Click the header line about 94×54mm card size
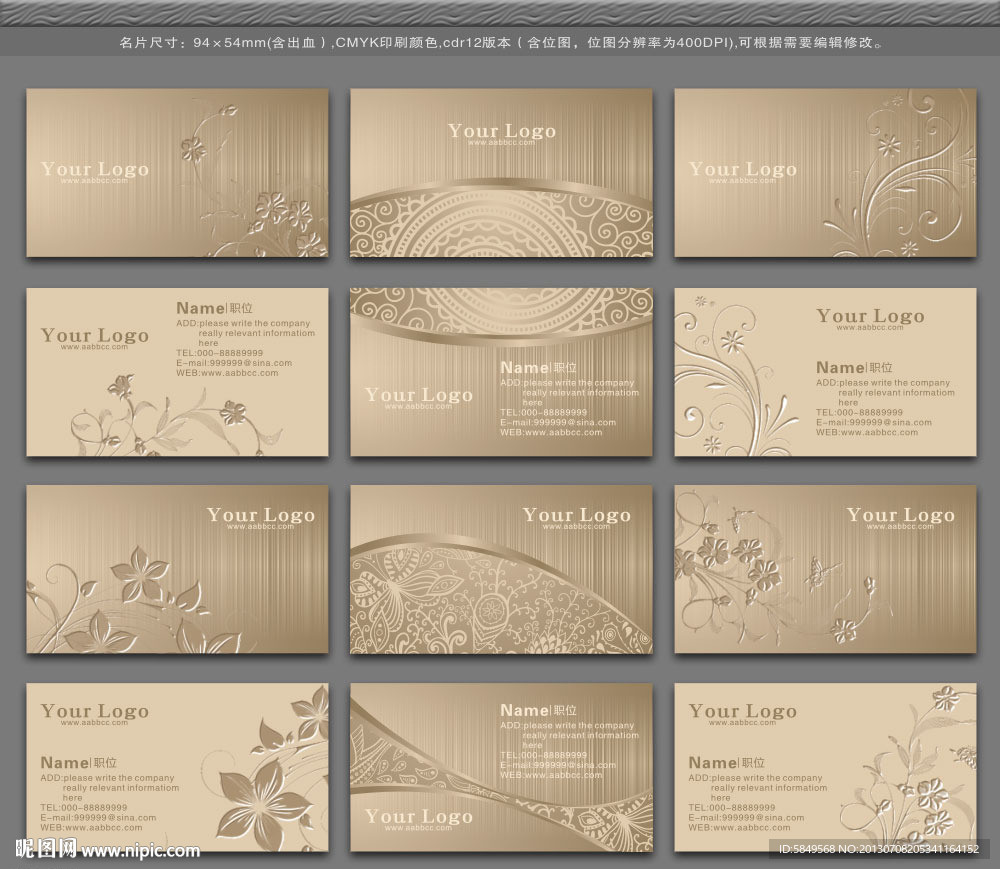 (x=501, y=43)
